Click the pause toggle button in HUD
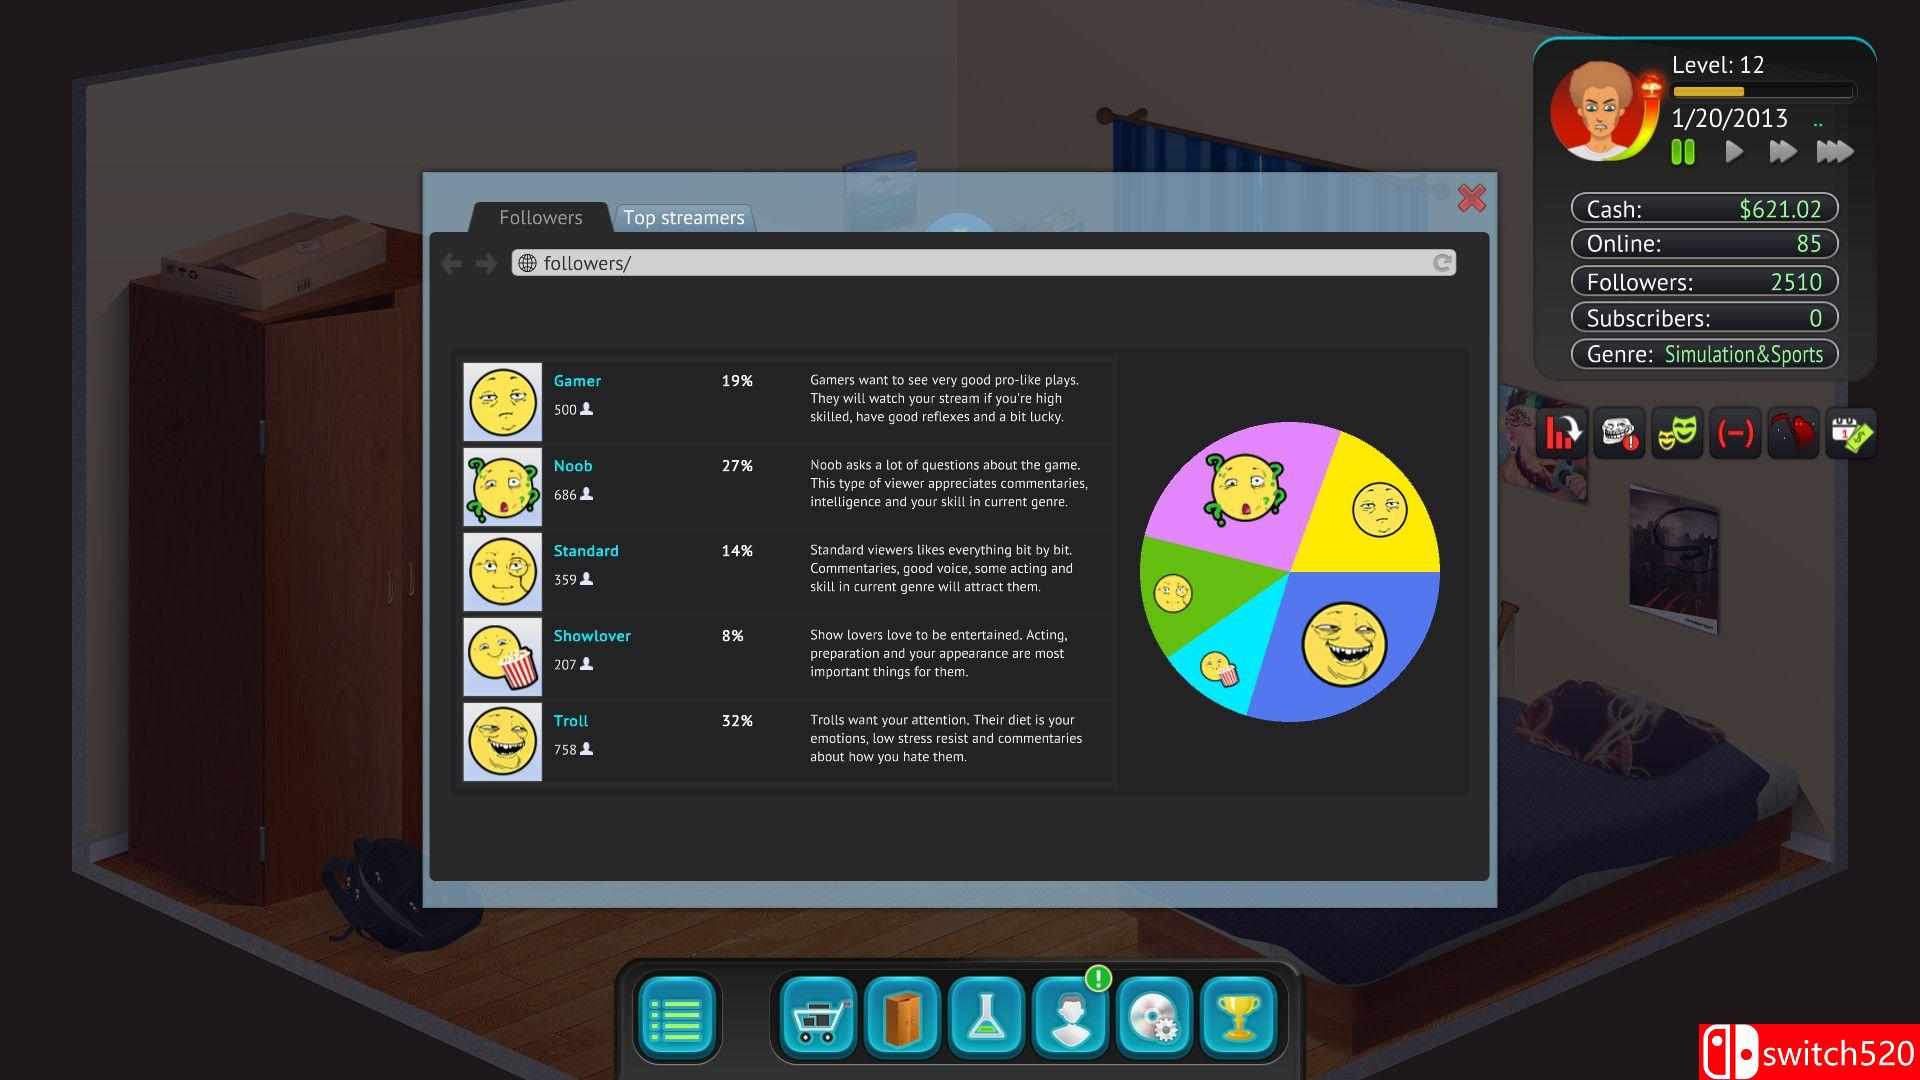The height and width of the screenshot is (1080, 1920). (1683, 152)
